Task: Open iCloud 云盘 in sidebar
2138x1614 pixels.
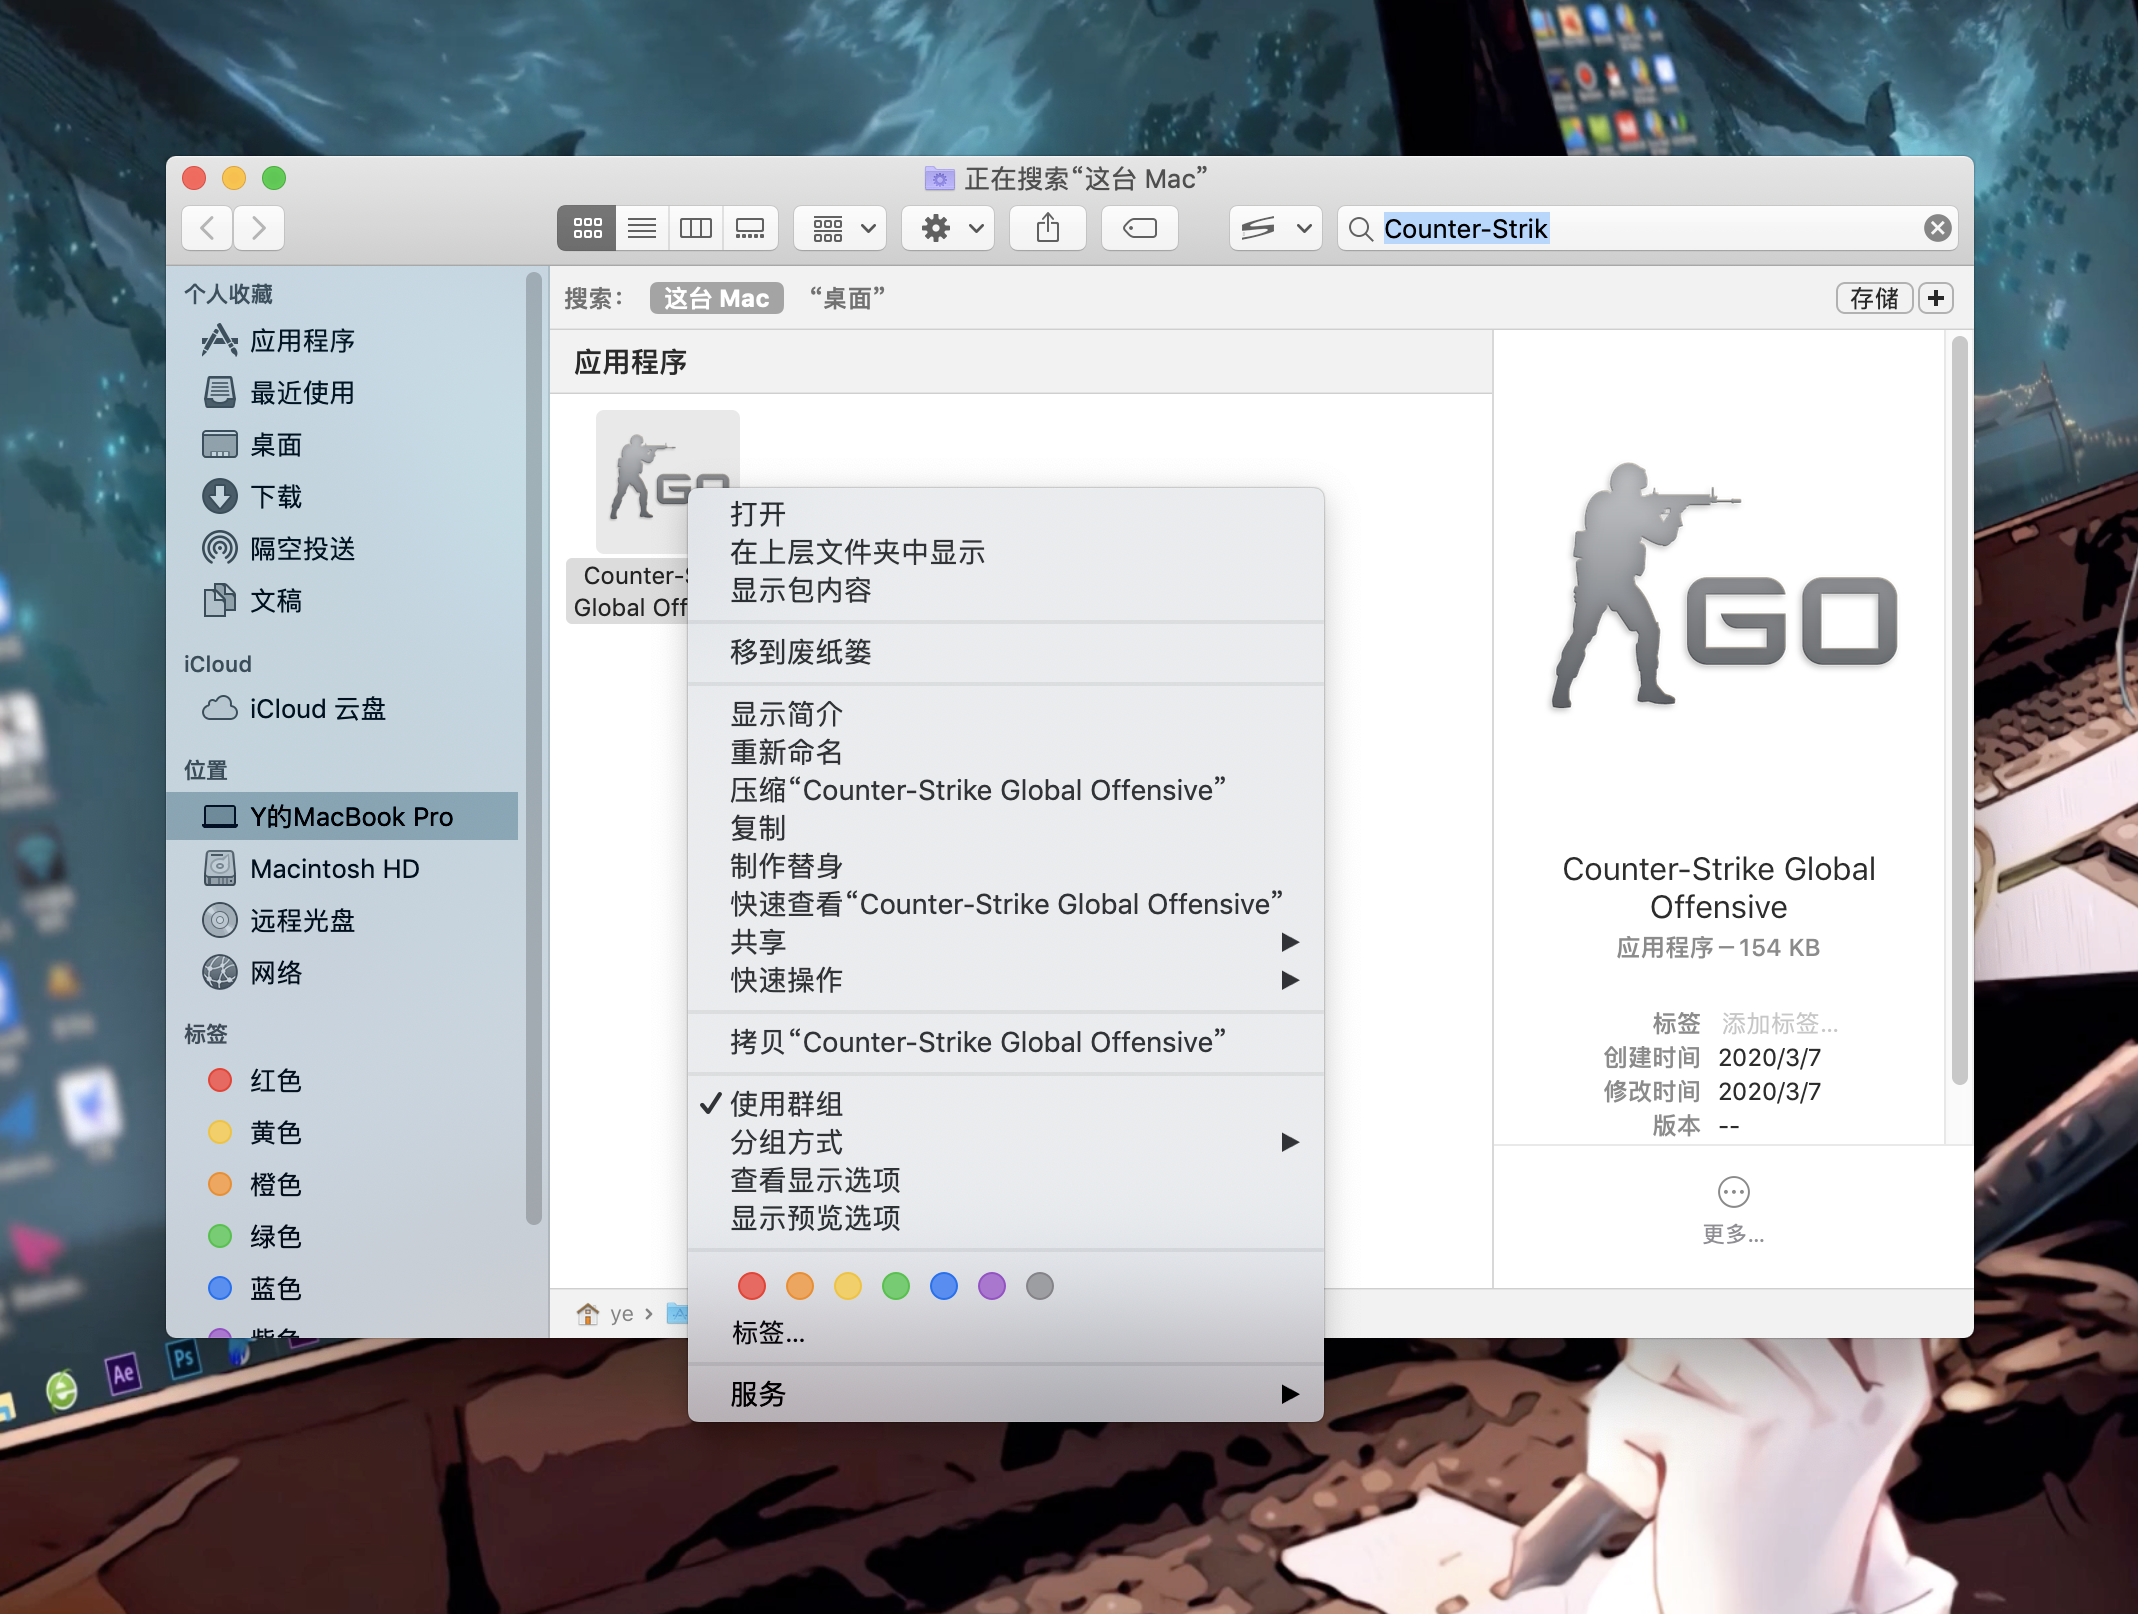Action: (344, 709)
